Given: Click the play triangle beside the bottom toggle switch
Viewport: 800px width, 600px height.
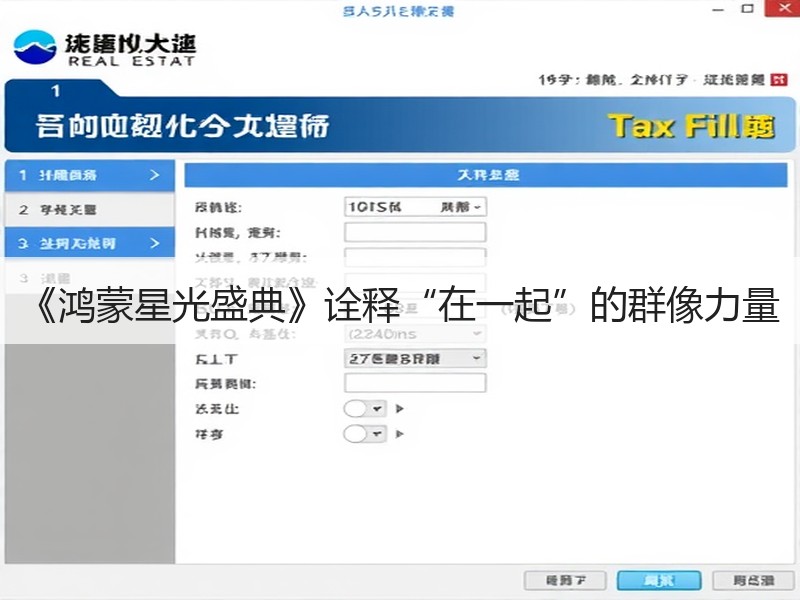Looking at the screenshot, I should 399,434.
